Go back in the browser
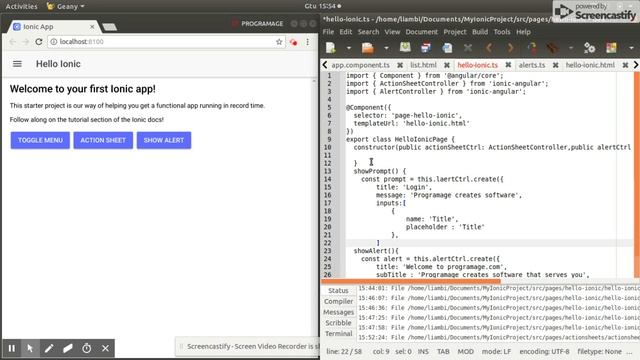640x360 pixels. coord(12,42)
